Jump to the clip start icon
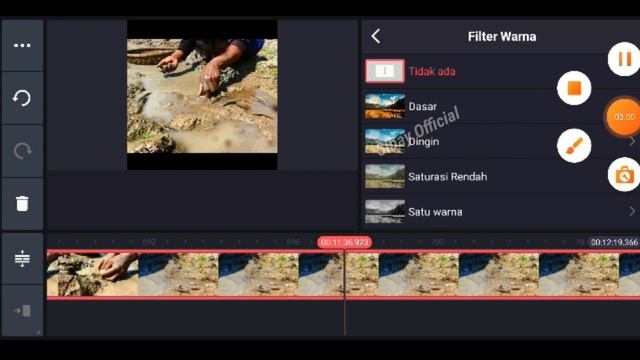Image resolution: width=640 pixels, height=360 pixels. pos(22,311)
